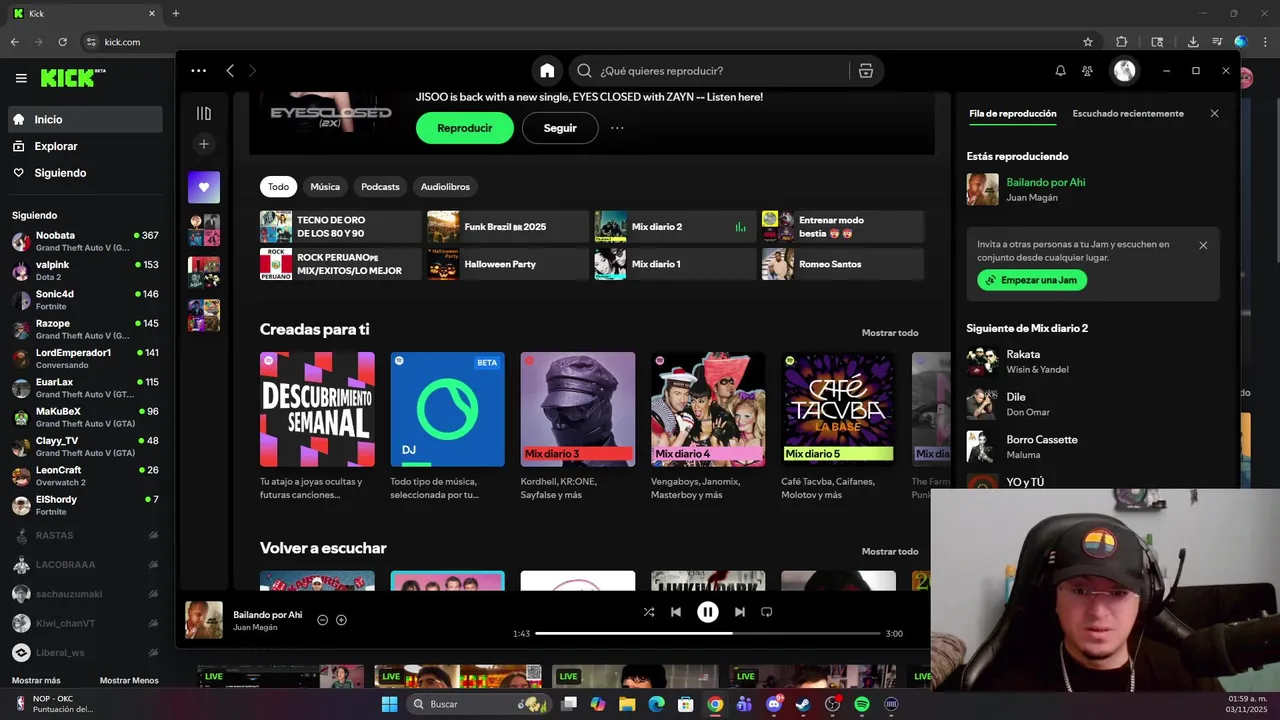Open Windows Start menu
This screenshot has height=720, width=1280.
pos(390,704)
